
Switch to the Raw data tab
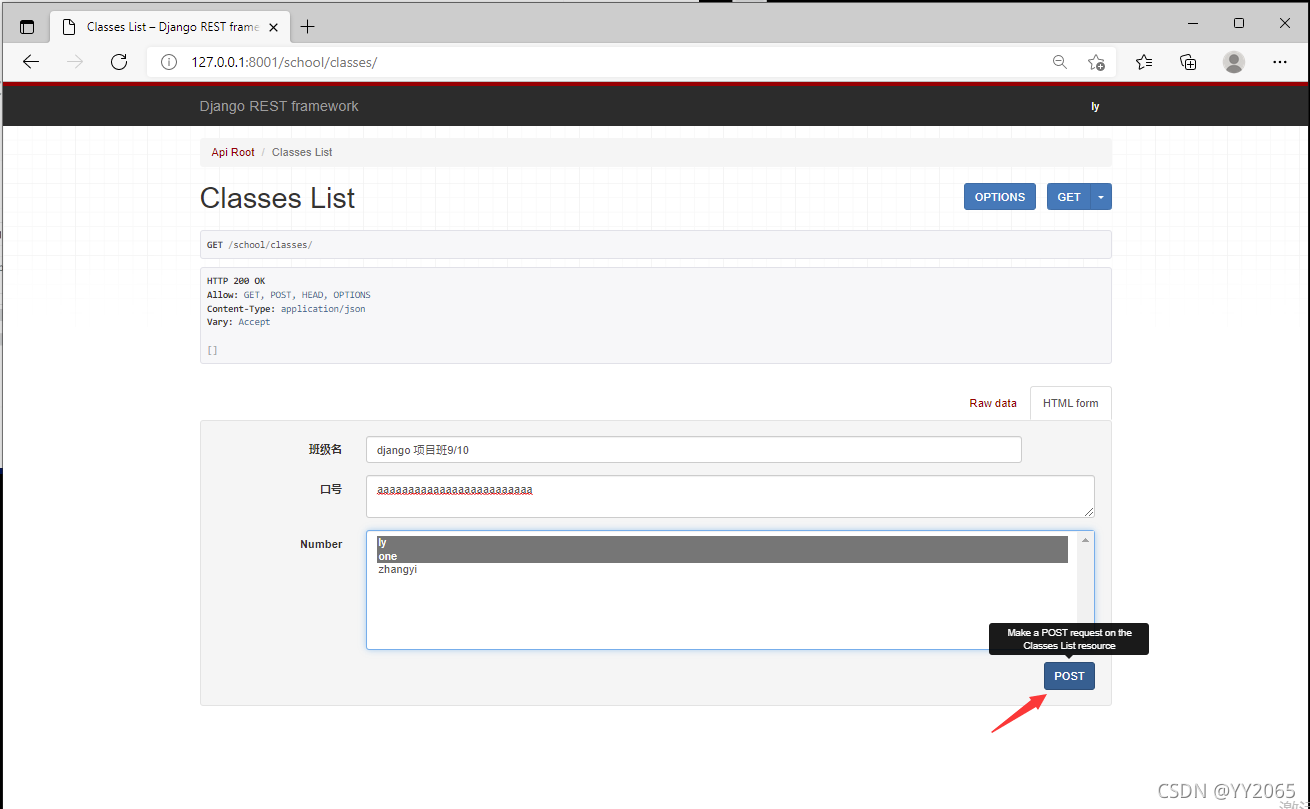point(993,403)
